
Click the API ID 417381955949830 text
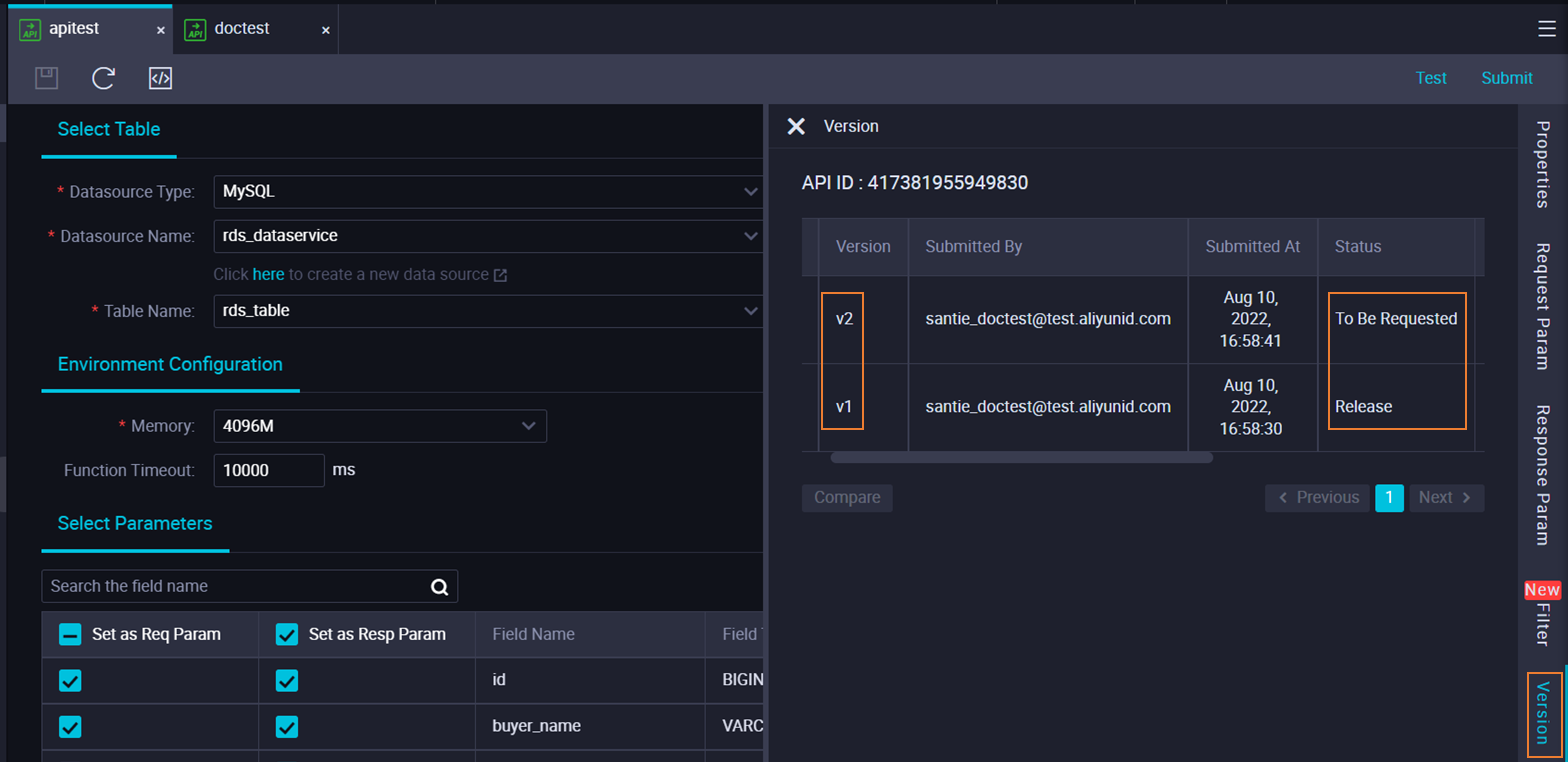[915, 183]
